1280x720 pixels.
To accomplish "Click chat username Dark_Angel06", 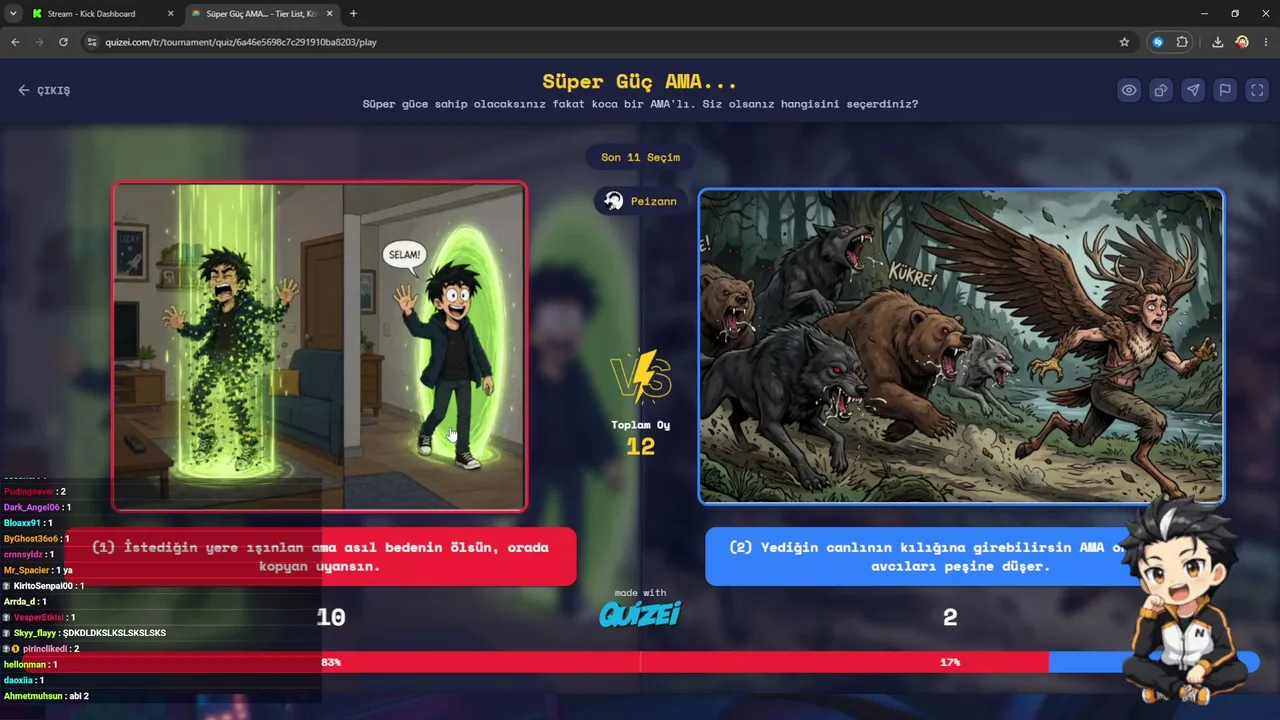I will click(x=32, y=507).
